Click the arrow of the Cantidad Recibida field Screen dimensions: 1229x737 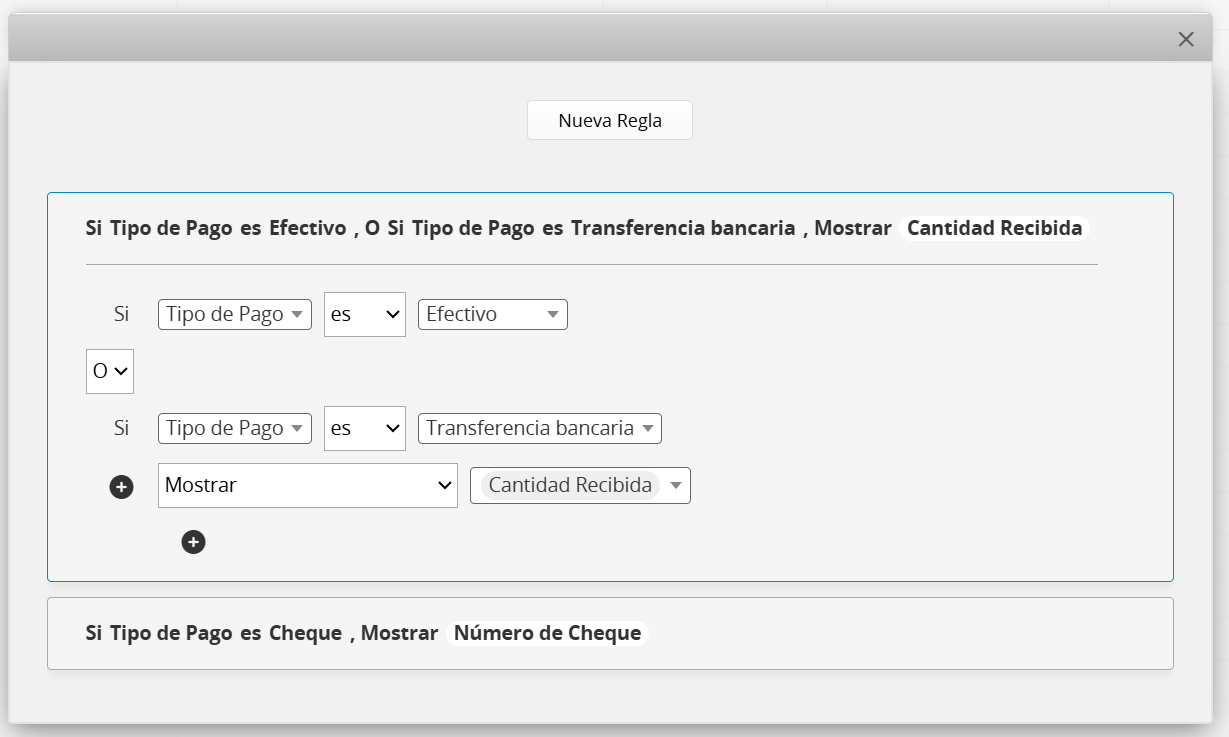click(676, 486)
